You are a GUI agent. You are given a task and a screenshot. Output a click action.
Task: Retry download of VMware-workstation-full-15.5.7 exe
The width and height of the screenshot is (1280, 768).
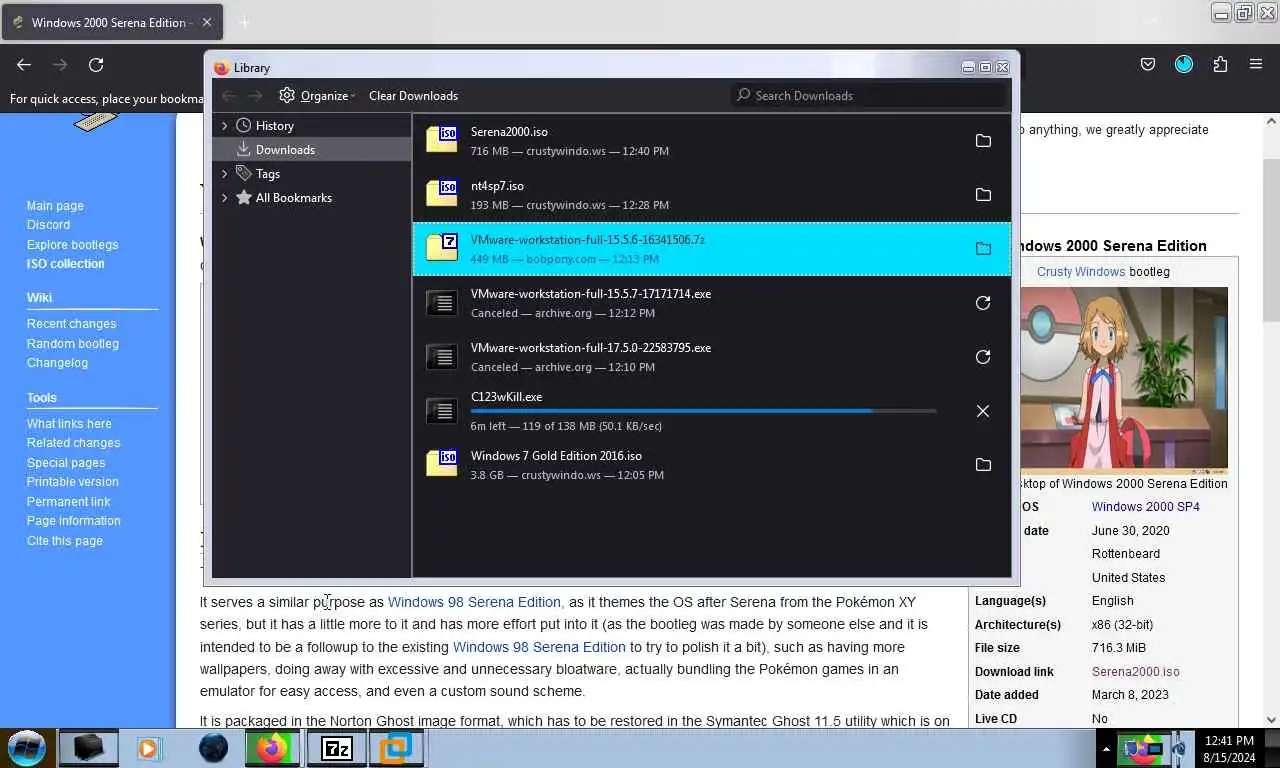pyautogui.click(x=983, y=303)
